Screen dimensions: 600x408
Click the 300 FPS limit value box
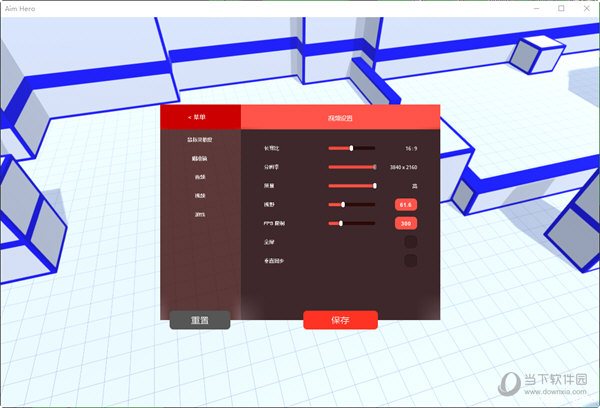[406, 223]
